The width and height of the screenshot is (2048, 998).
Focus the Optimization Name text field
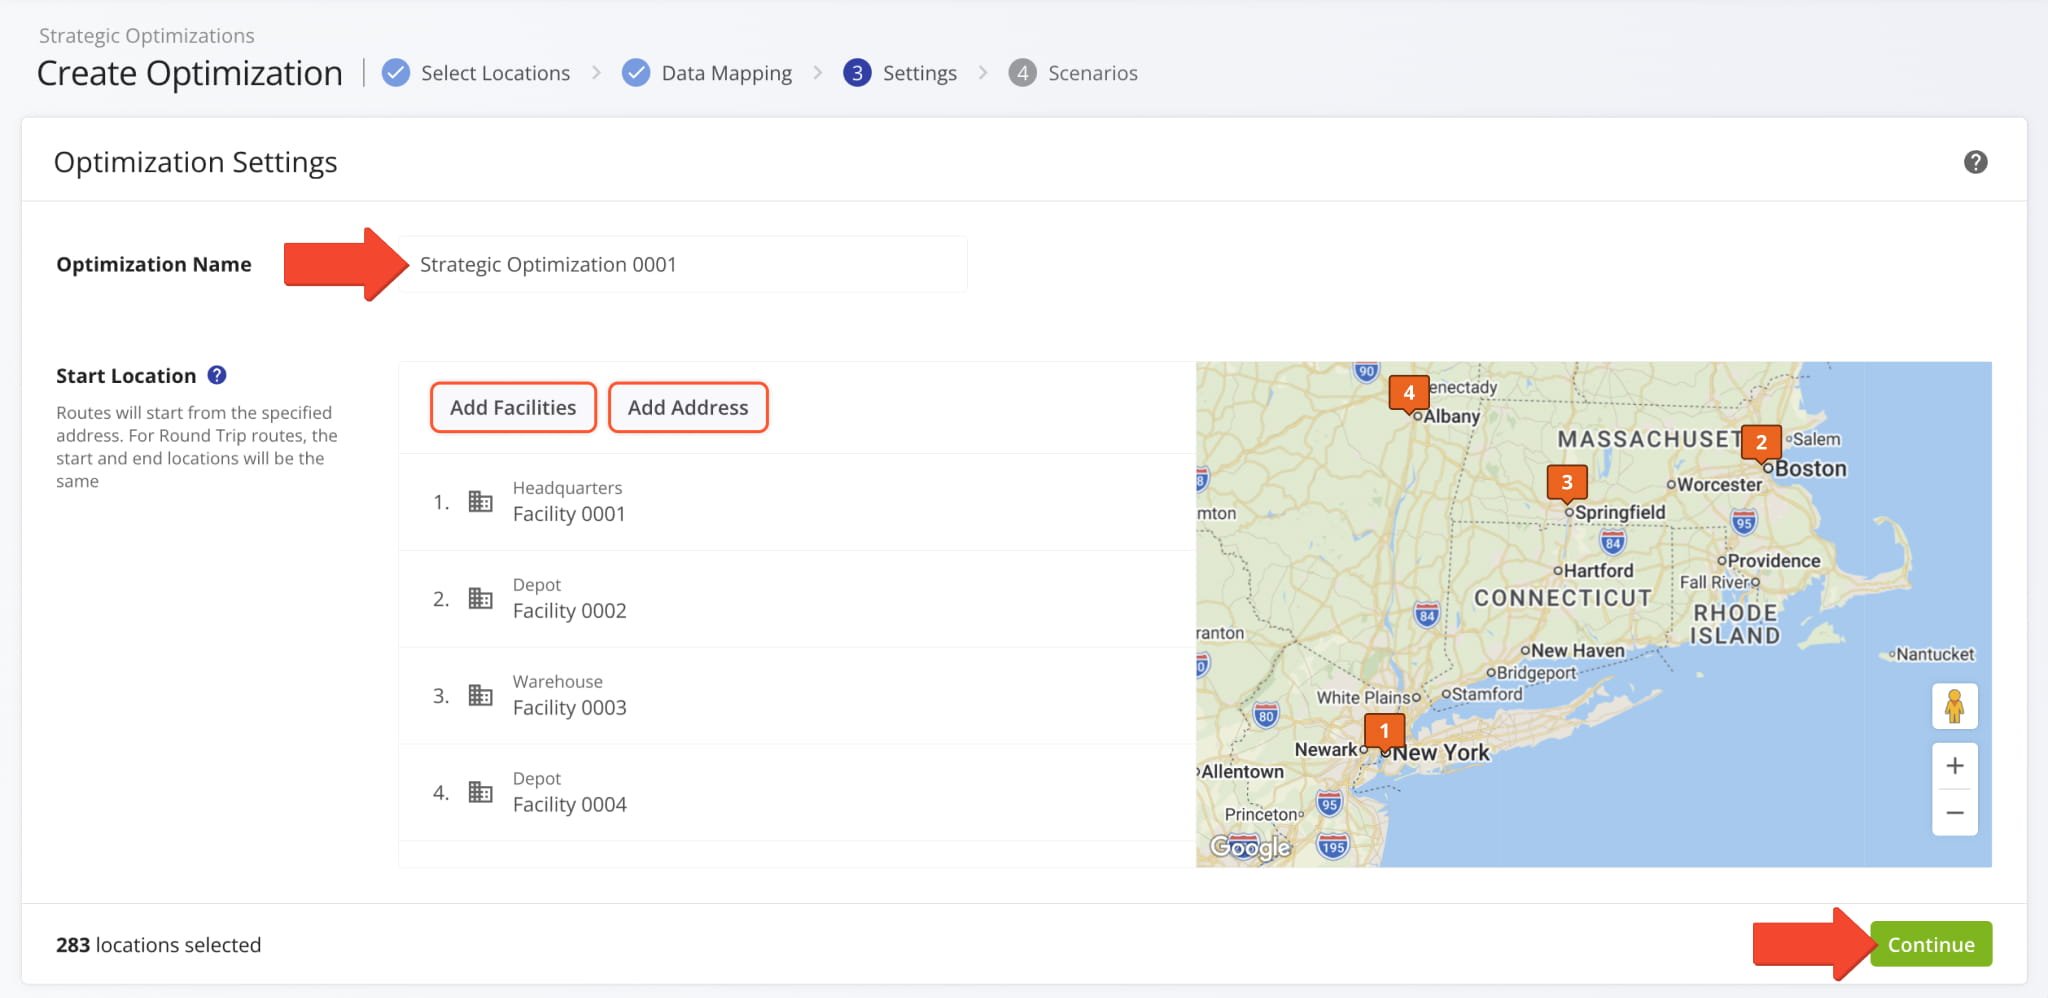tap(684, 265)
